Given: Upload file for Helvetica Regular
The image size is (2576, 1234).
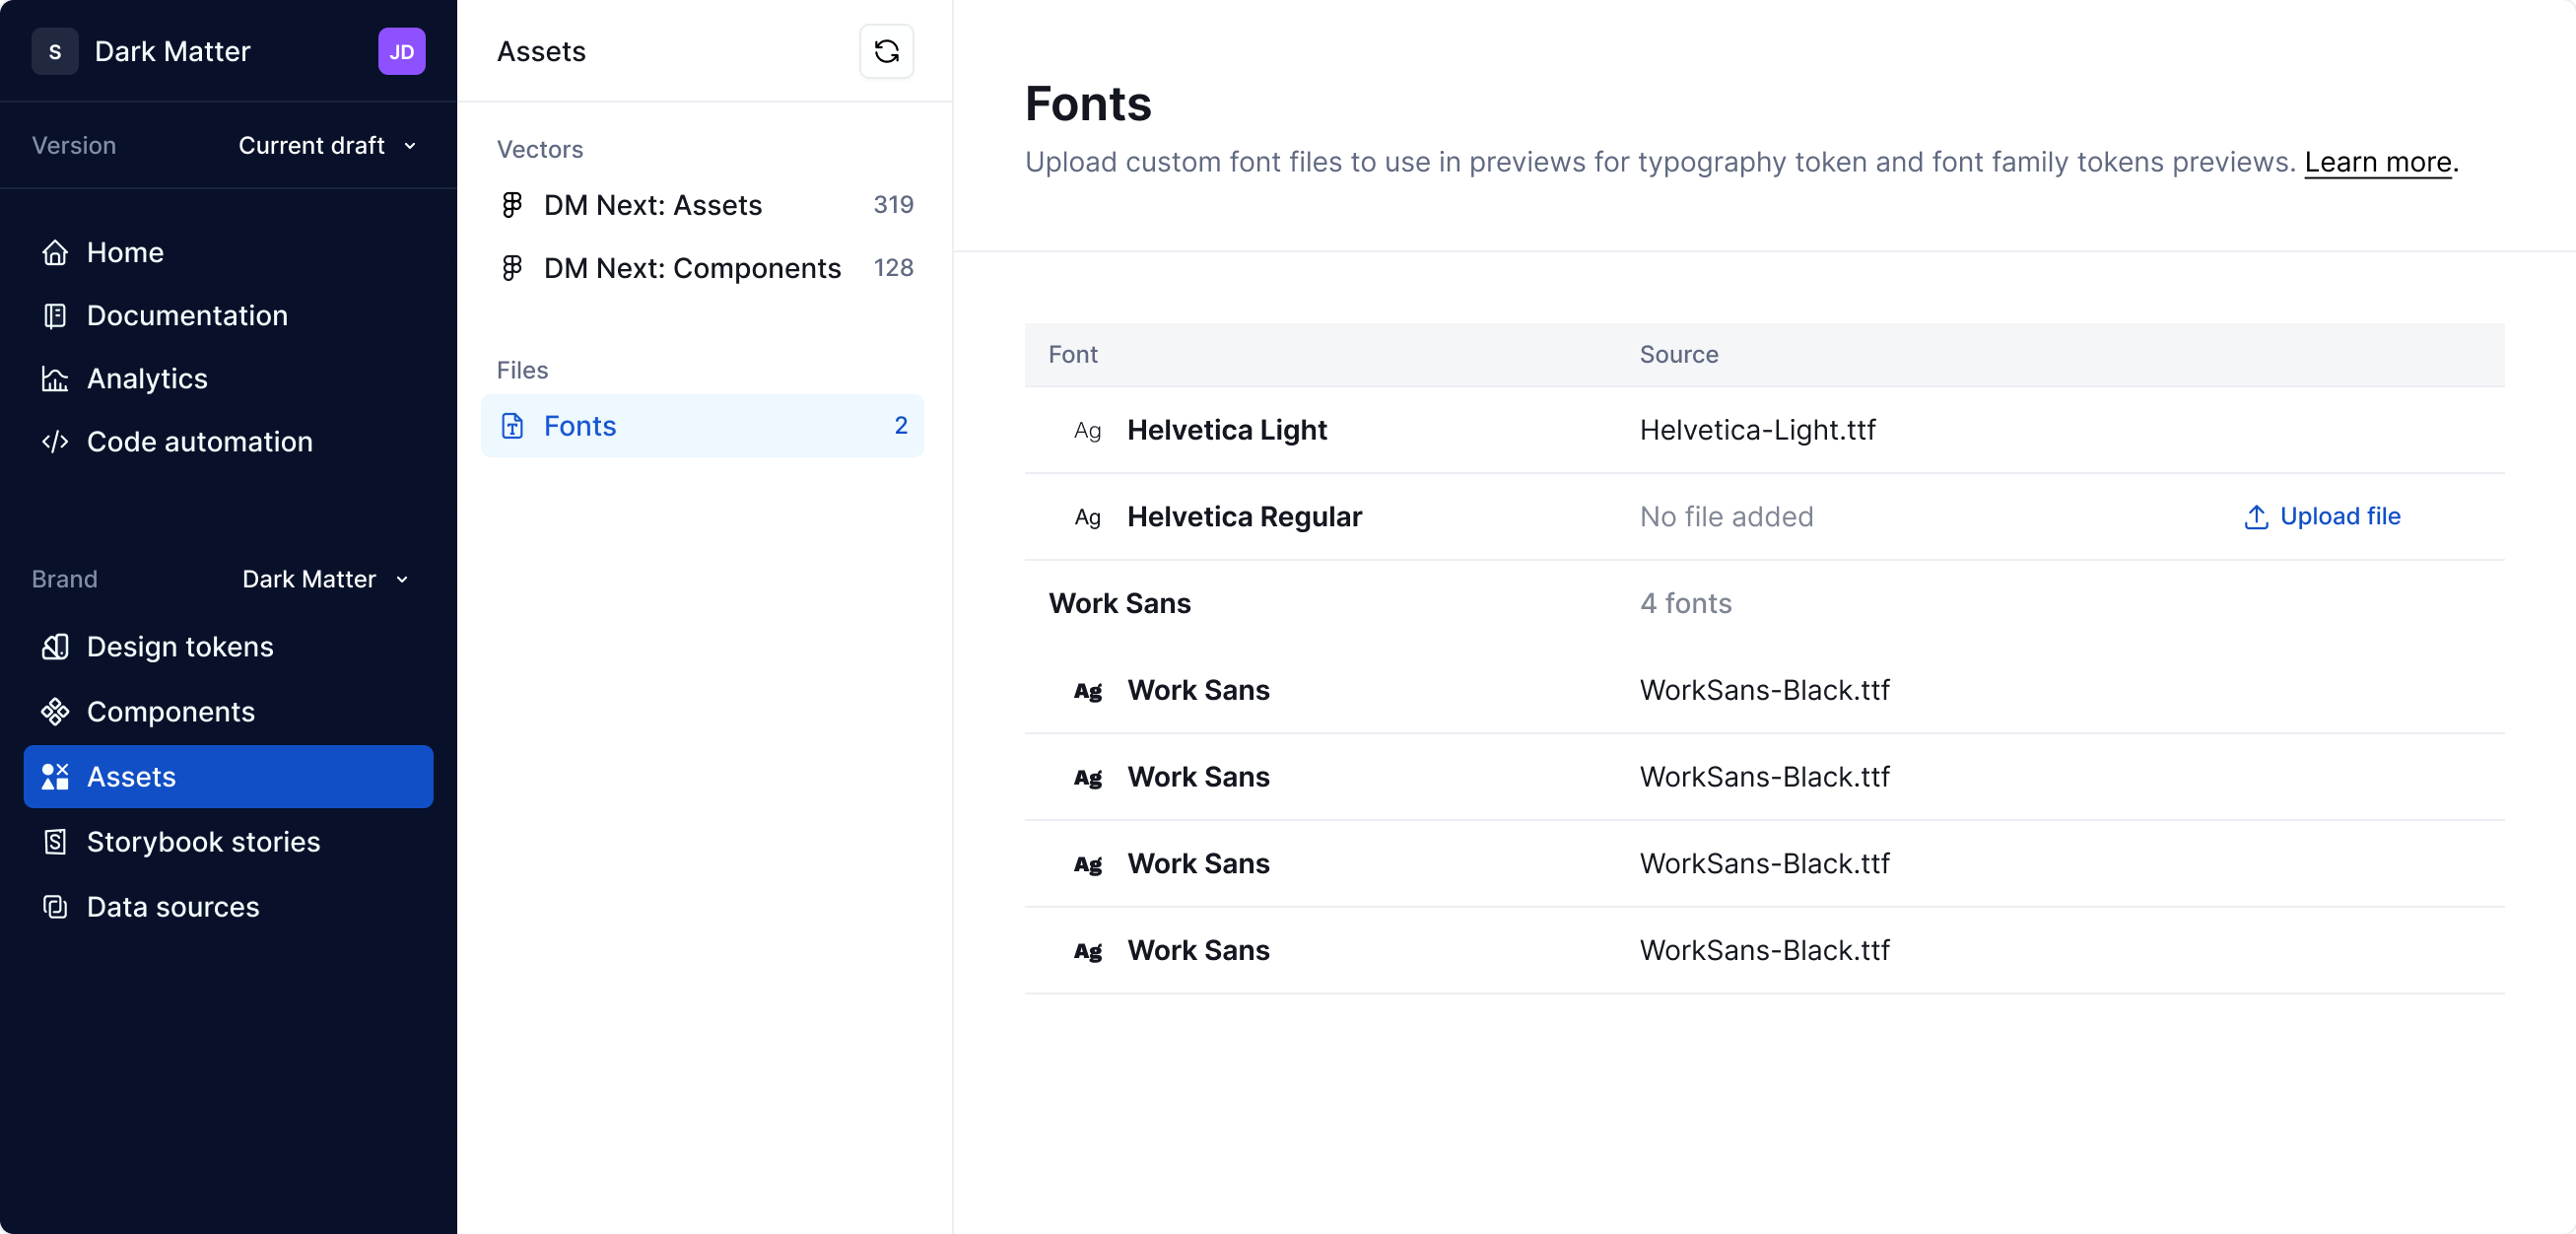Looking at the screenshot, I should pyautogui.click(x=2322, y=516).
